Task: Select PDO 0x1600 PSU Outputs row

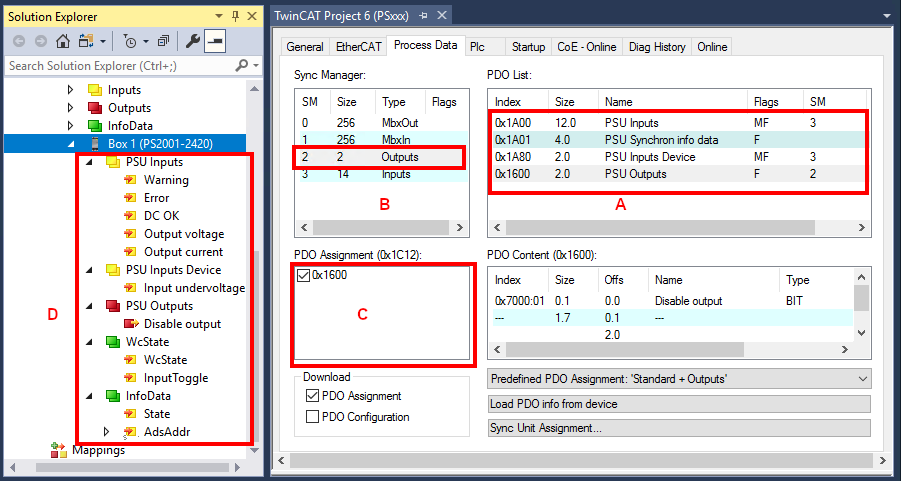Action: 679,174
